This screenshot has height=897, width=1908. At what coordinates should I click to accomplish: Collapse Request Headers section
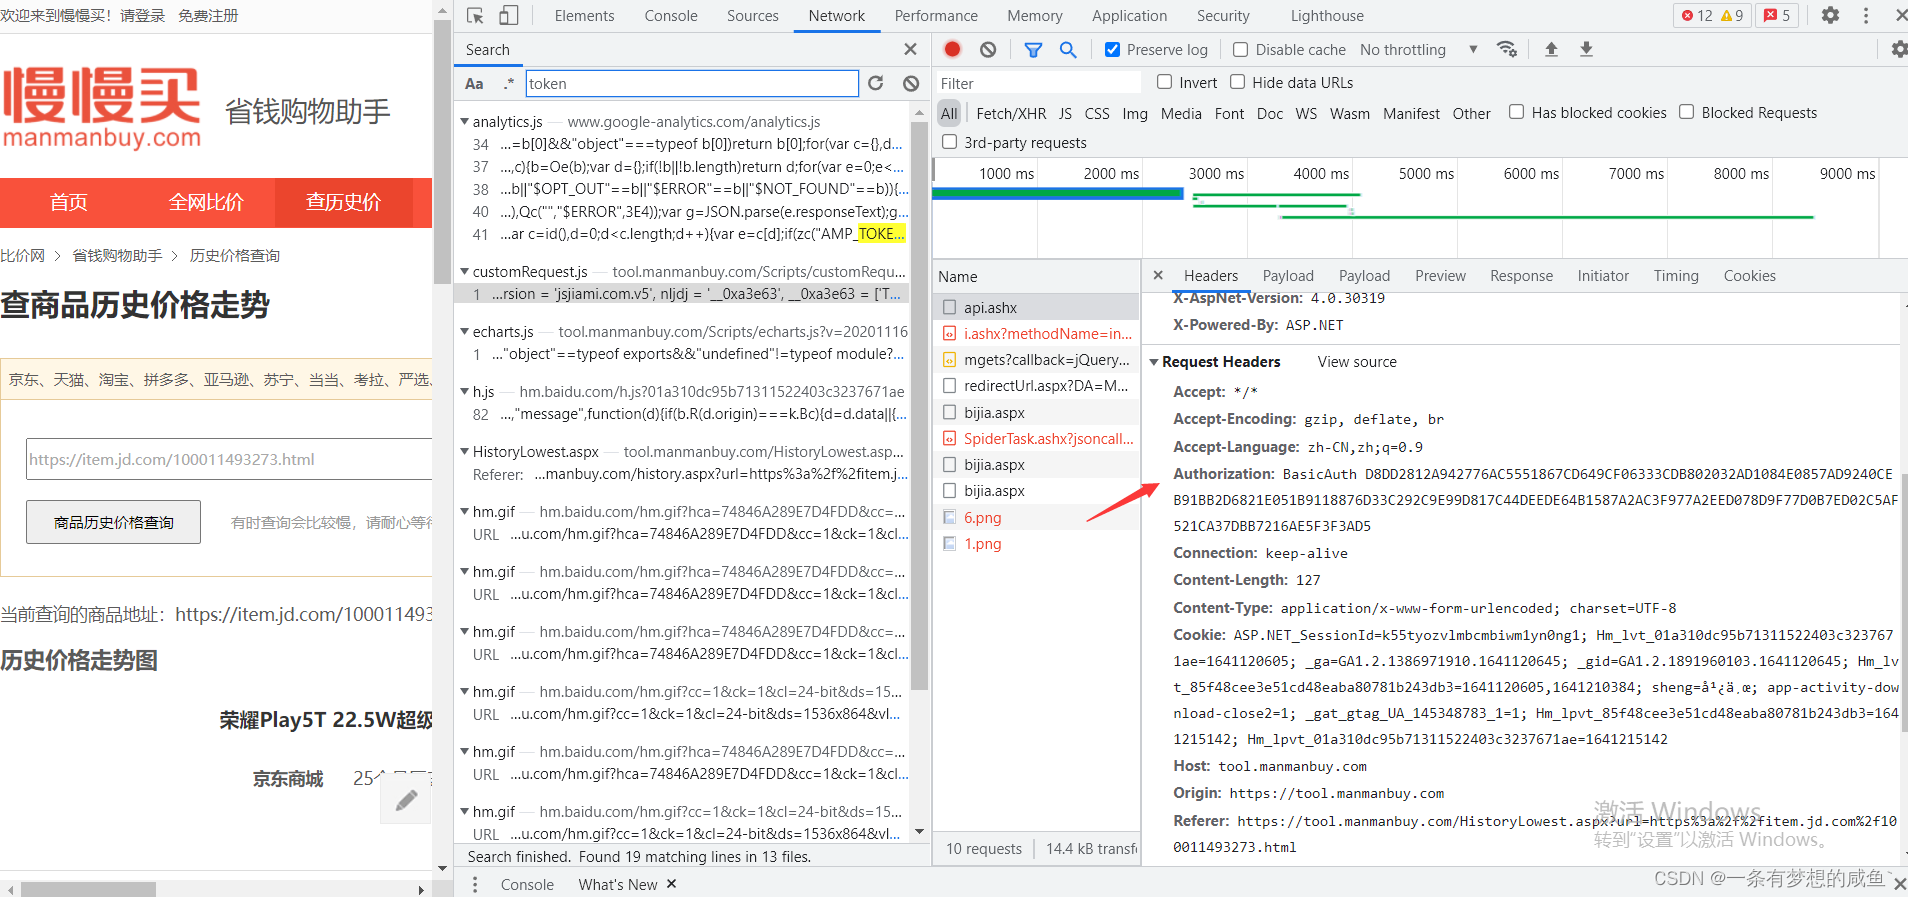(x=1154, y=362)
